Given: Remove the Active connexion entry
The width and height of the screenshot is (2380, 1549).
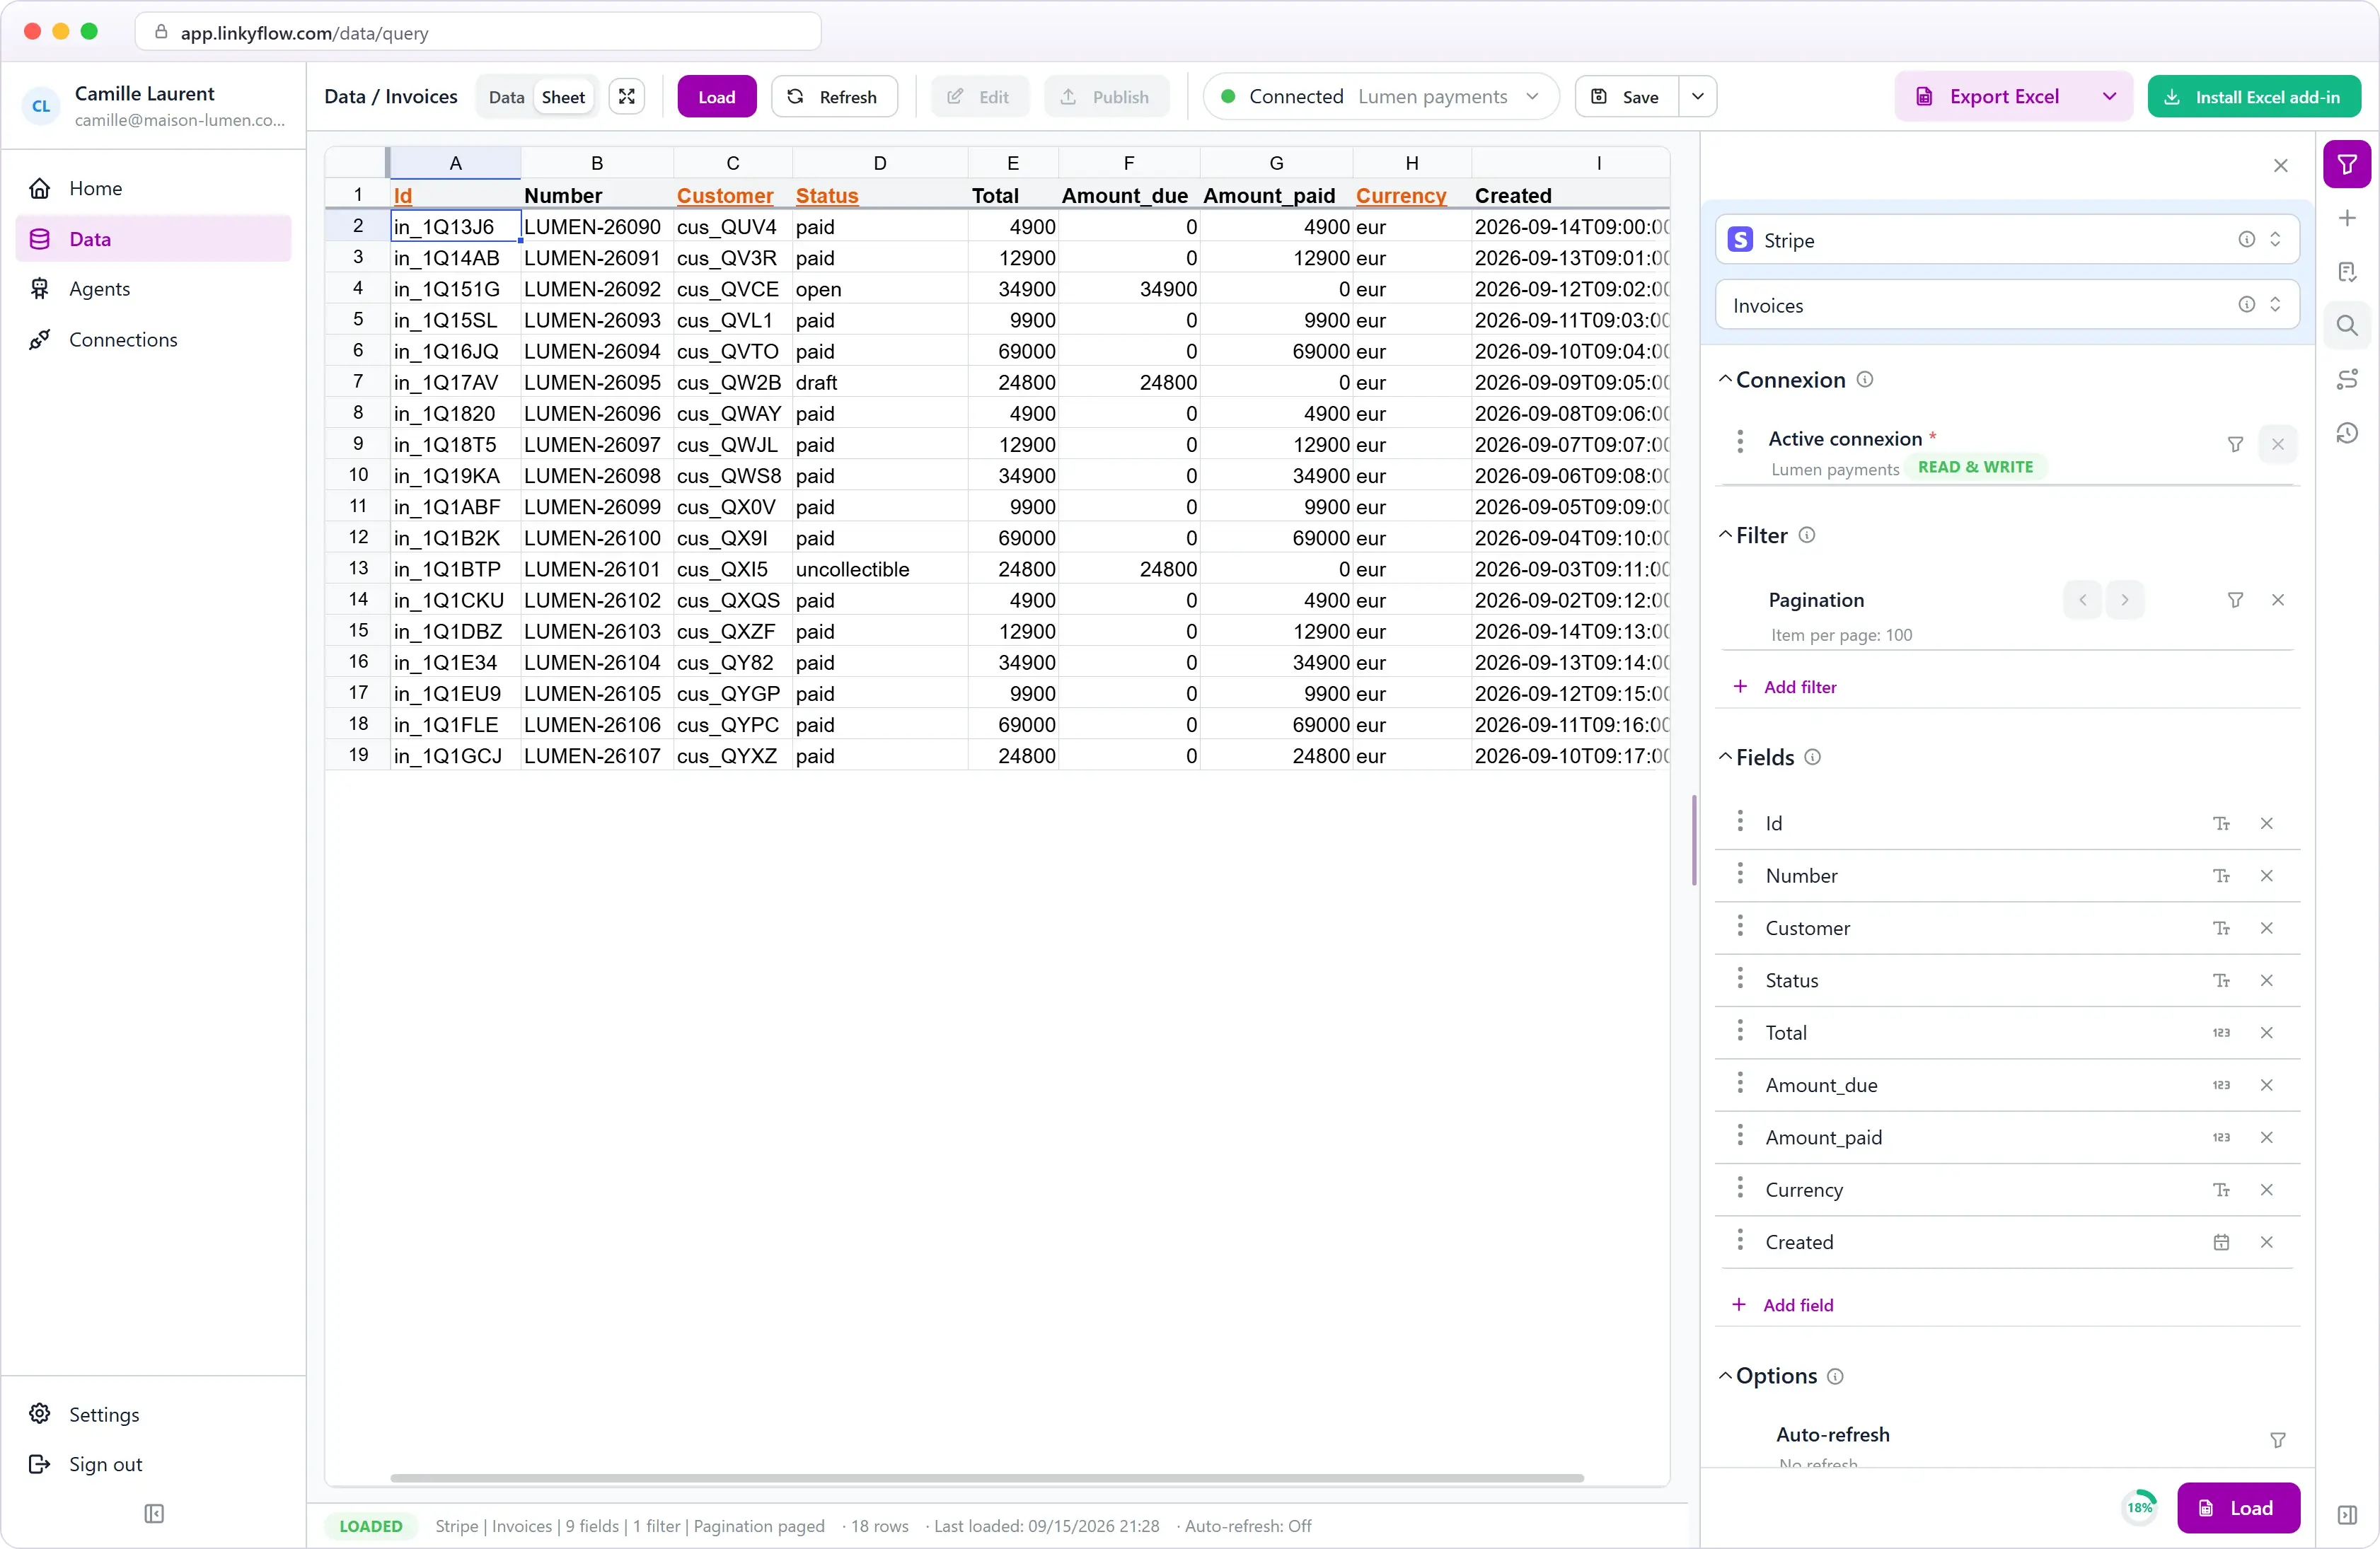Looking at the screenshot, I should point(2277,445).
